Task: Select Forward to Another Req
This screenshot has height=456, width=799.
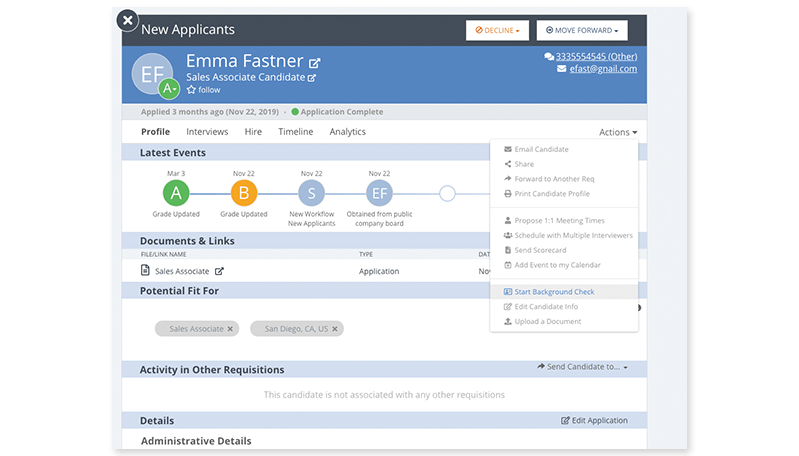Action: [x=564, y=179]
